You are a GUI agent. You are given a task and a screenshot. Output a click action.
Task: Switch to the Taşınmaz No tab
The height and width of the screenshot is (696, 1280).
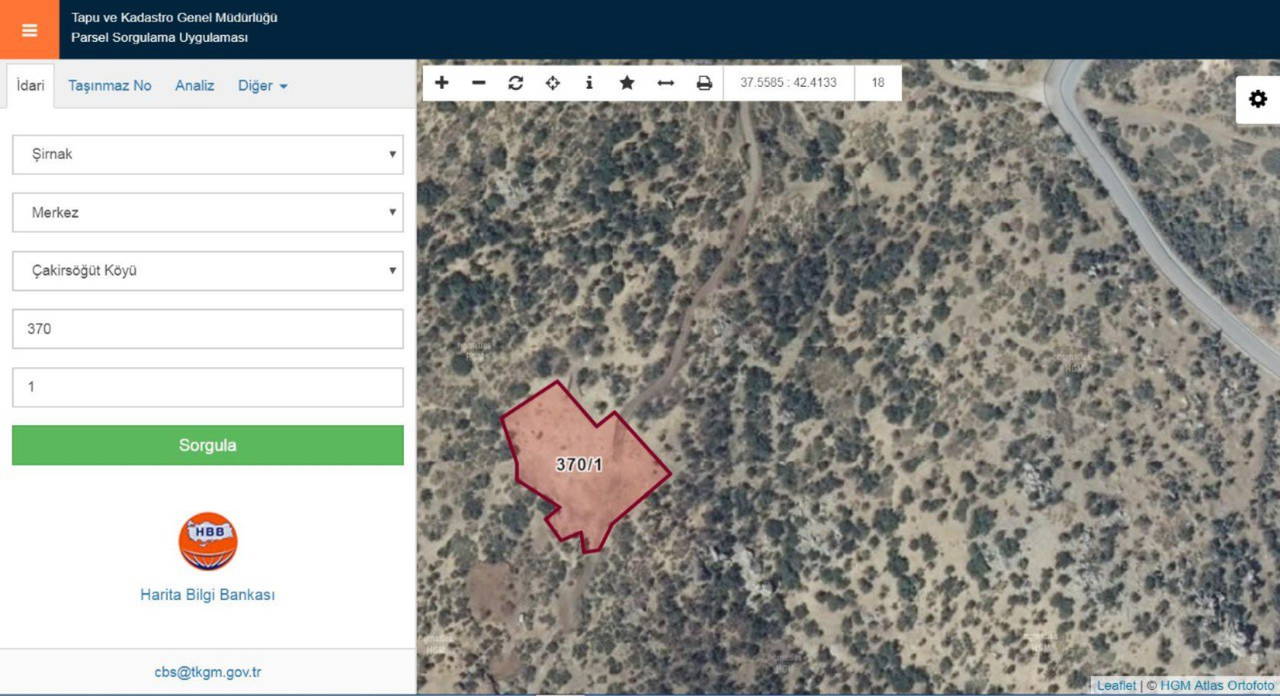110,86
